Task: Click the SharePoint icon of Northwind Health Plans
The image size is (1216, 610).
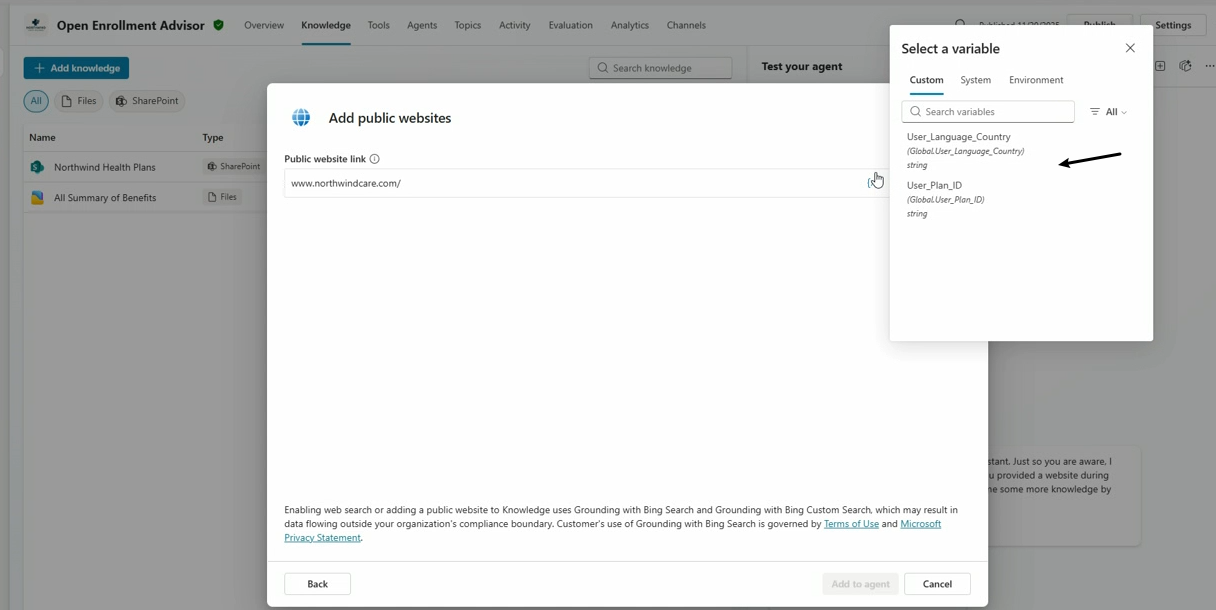Action: point(37,167)
